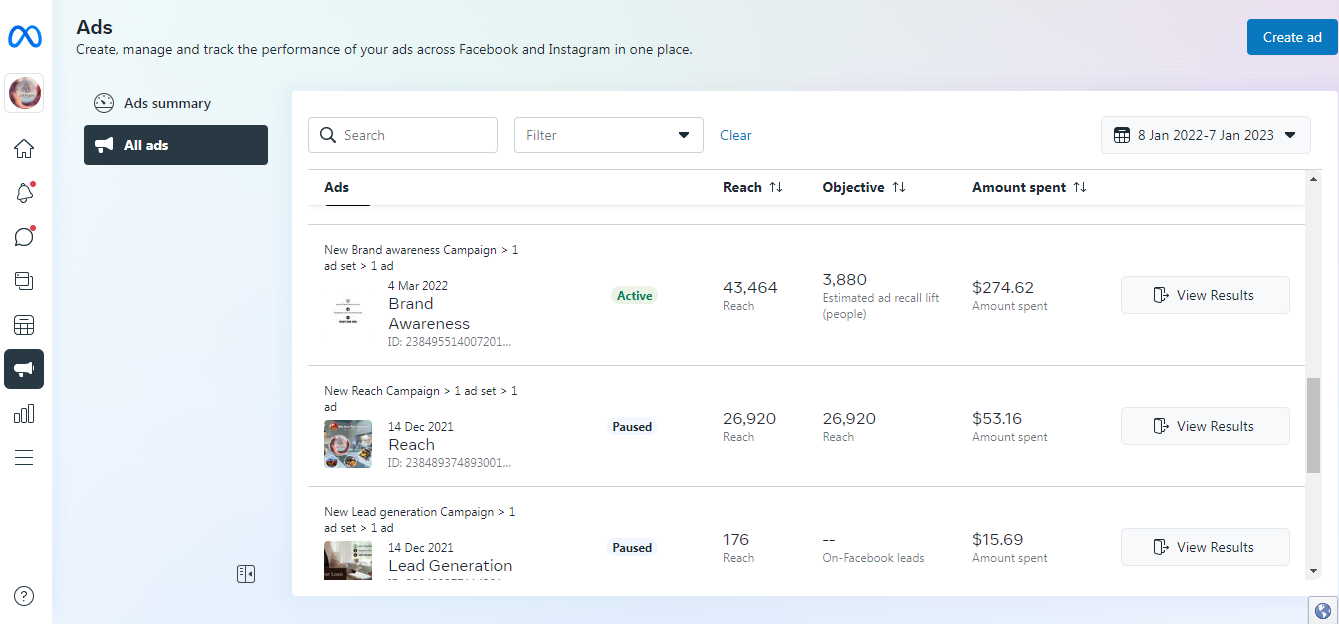Open the Posts and stories icon

click(24, 281)
